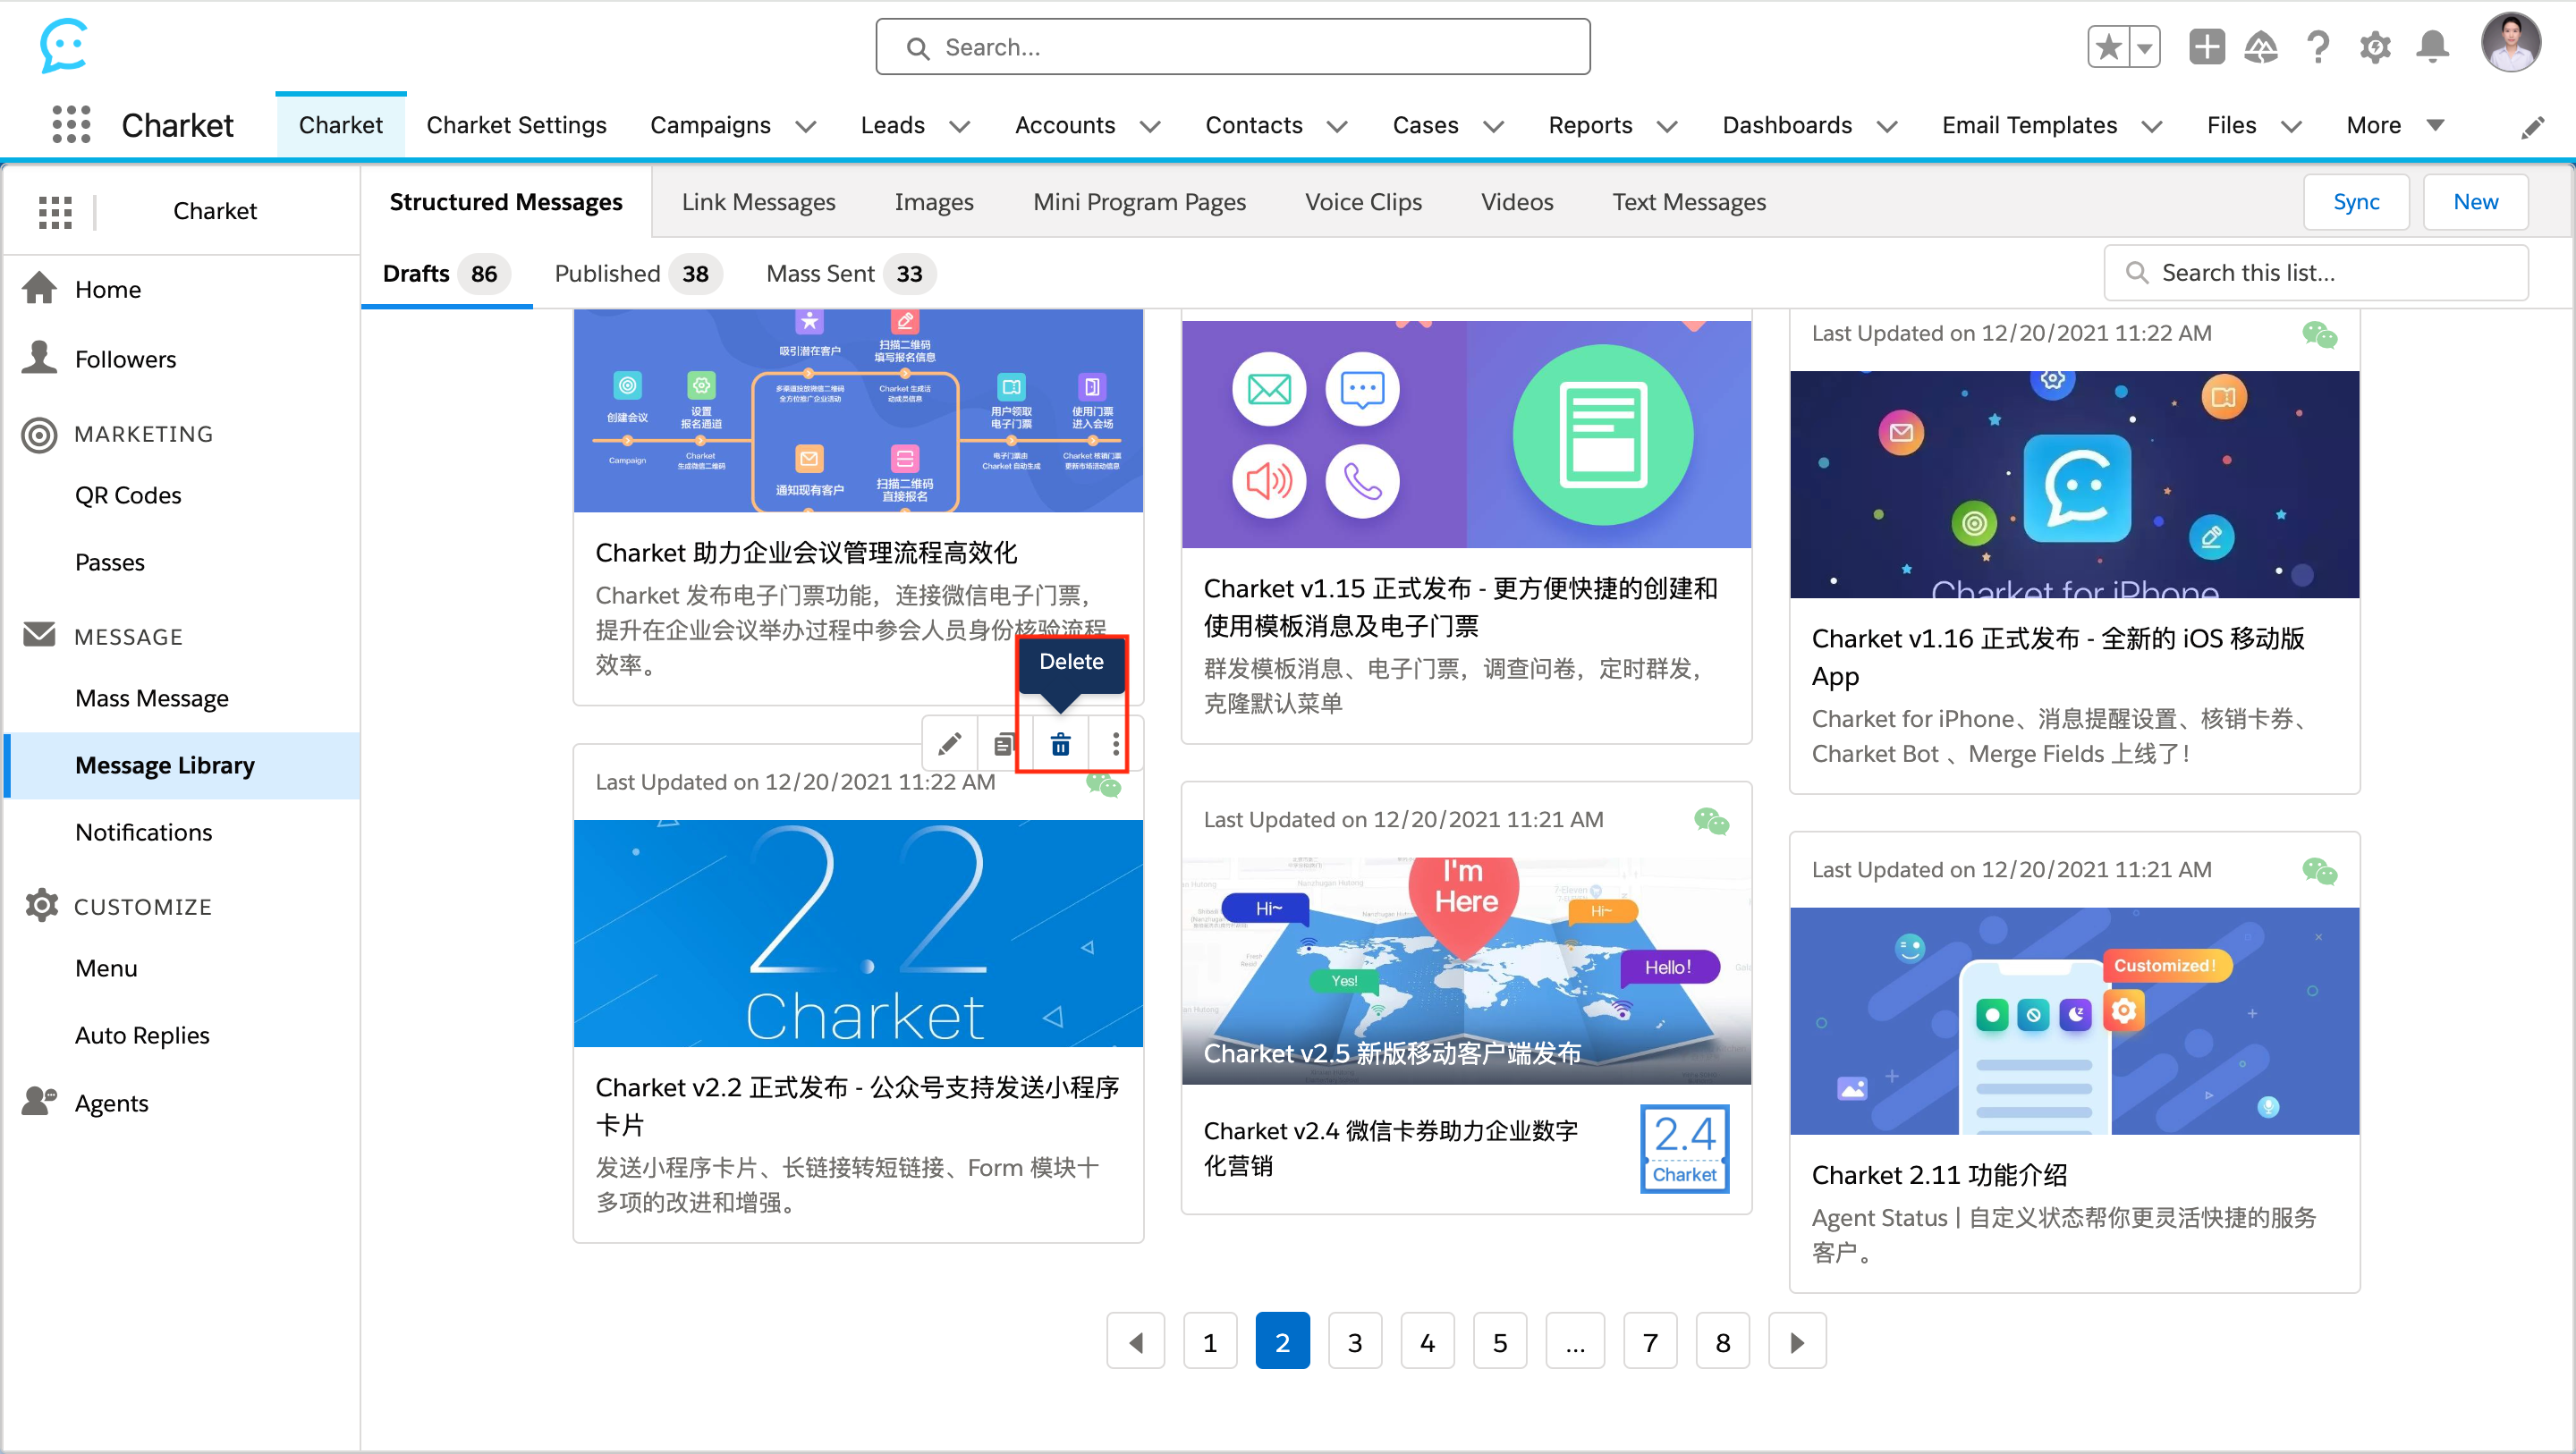Switch to the Link Messages tab
2576x1454 pixels.
758,202
